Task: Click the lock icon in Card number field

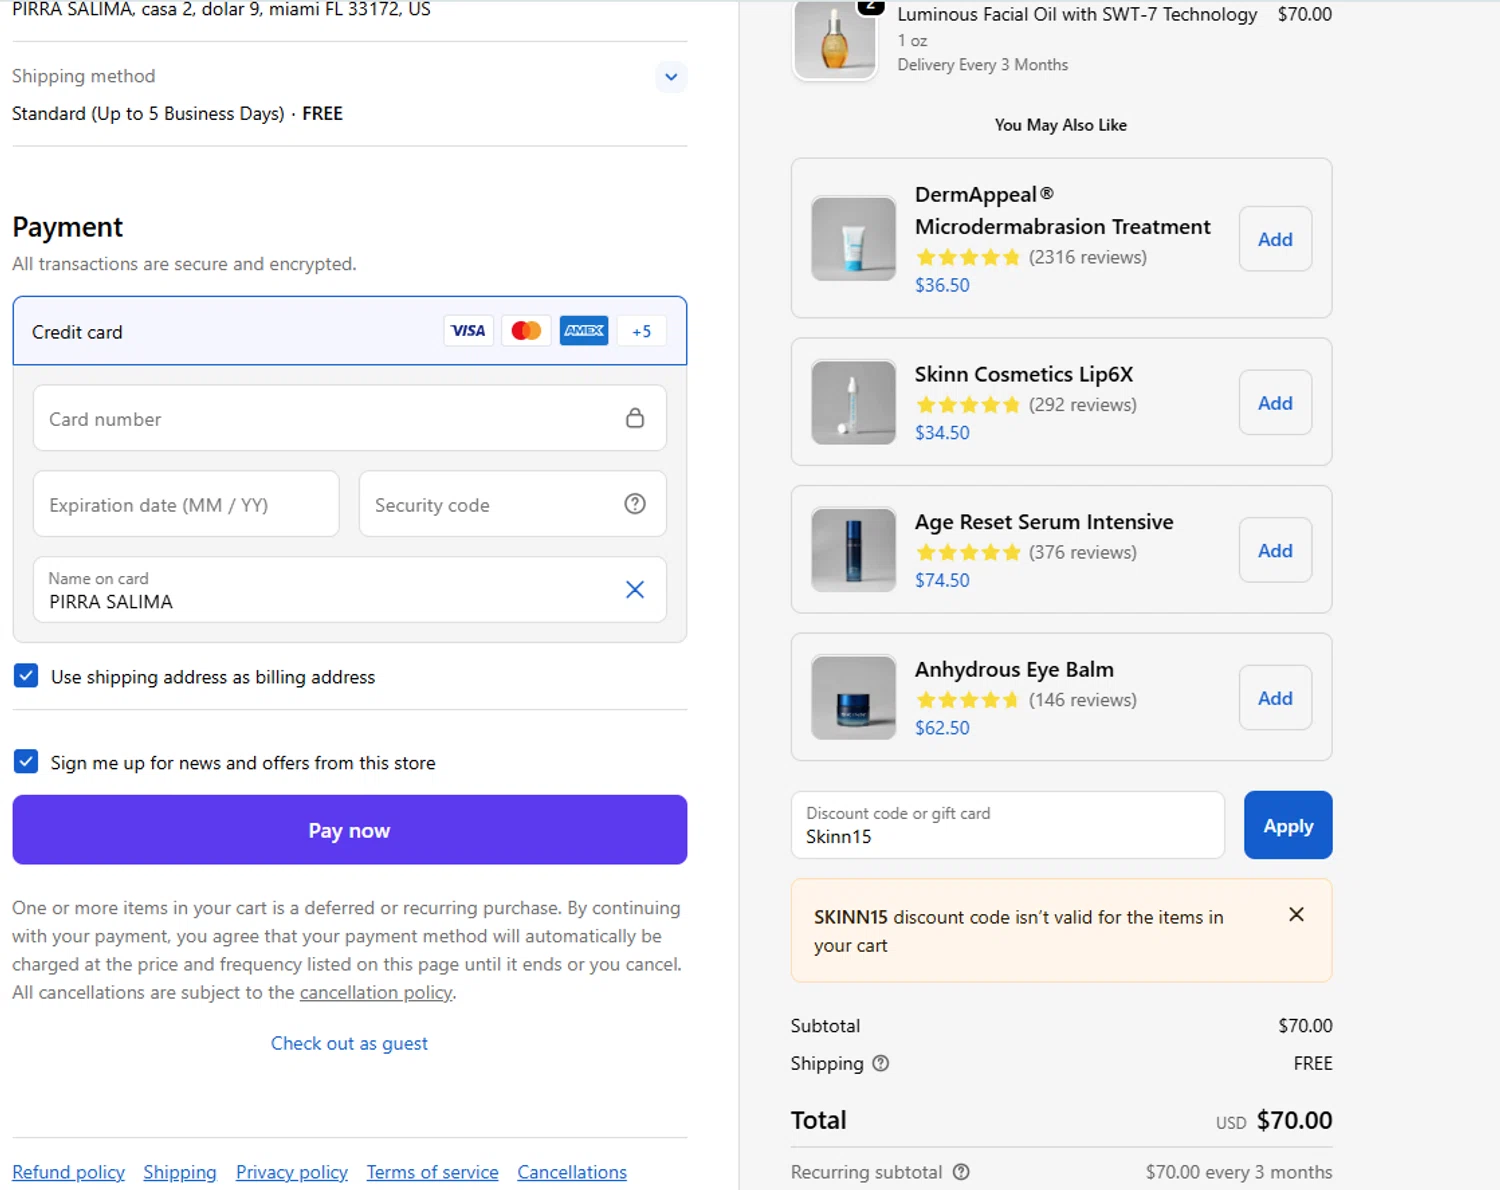Action: (635, 418)
